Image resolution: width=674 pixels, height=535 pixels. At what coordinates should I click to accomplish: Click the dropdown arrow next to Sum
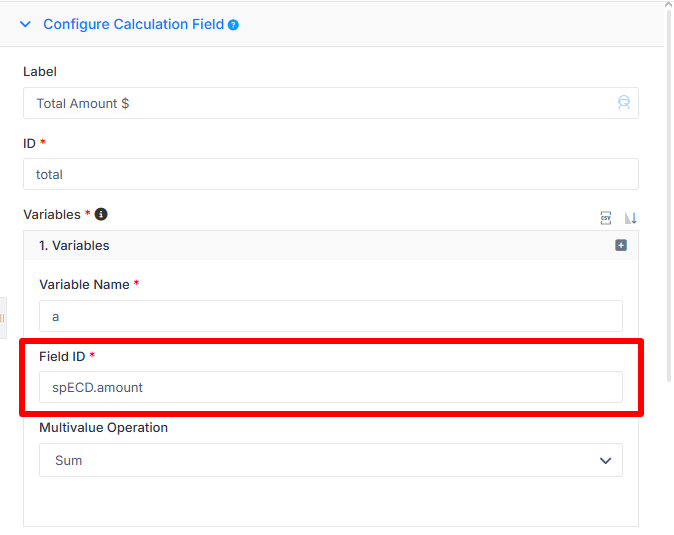605,461
